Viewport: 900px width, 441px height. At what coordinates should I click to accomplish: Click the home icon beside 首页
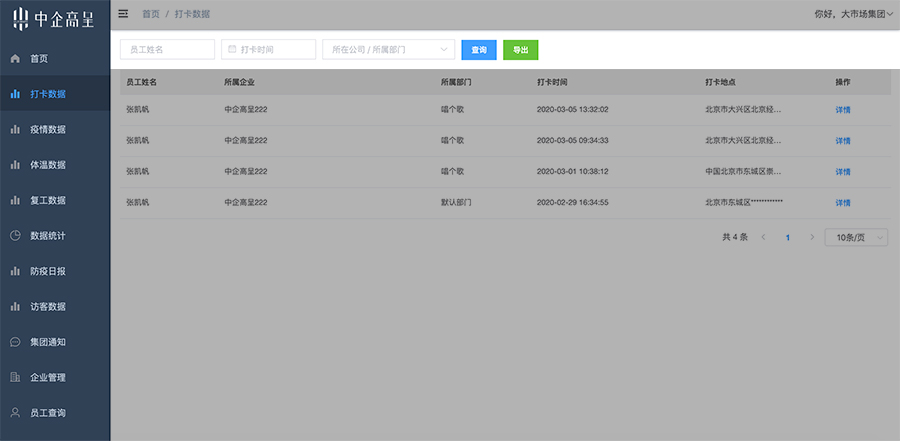[x=15, y=59]
